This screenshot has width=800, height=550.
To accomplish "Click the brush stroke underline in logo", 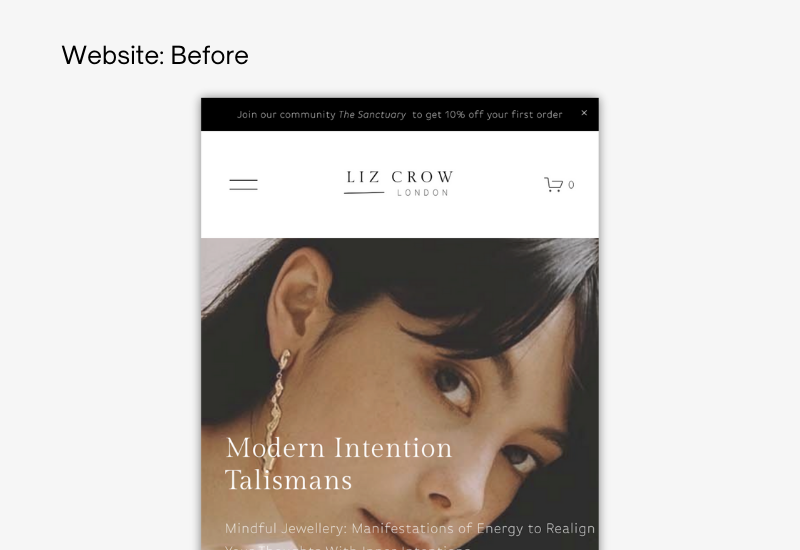I will (x=364, y=193).
